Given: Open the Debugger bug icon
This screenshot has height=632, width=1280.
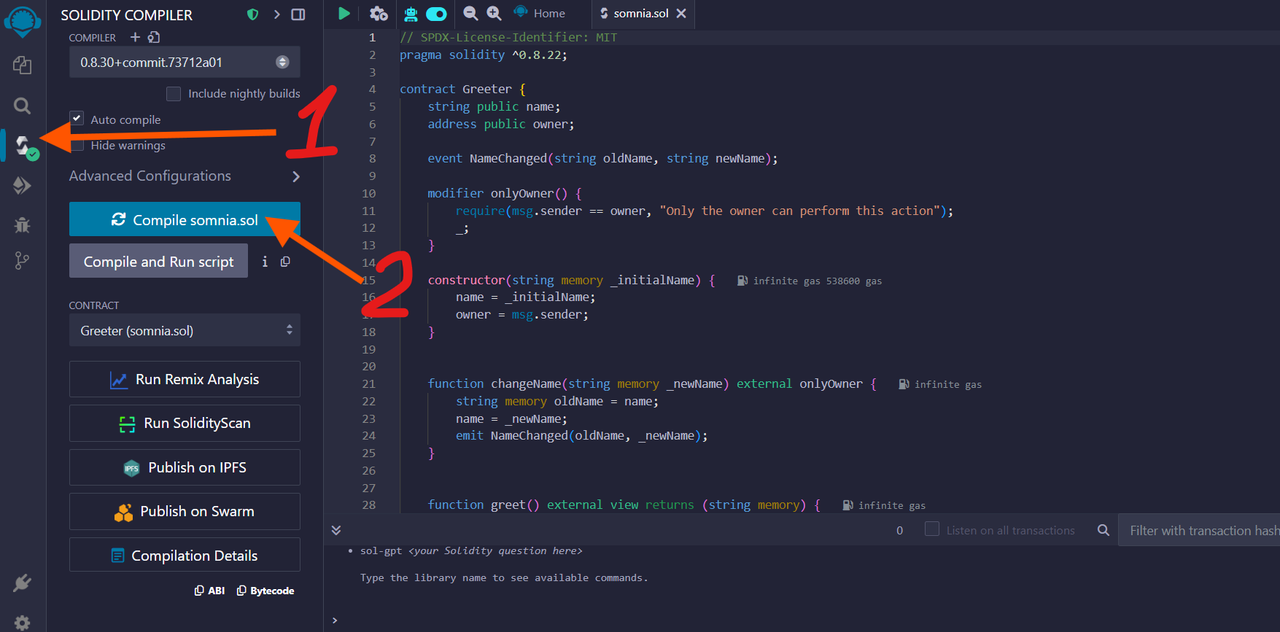Looking at the screenshot, I should tap(22, 225).
